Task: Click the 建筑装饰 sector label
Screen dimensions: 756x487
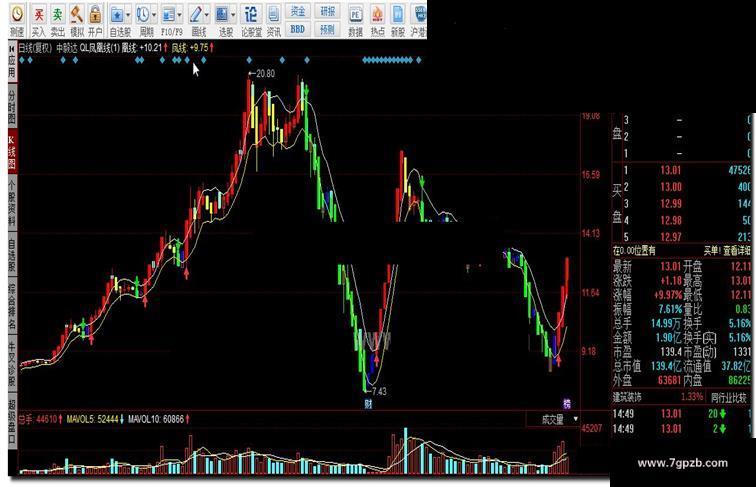Action: [x=627, y=398]
